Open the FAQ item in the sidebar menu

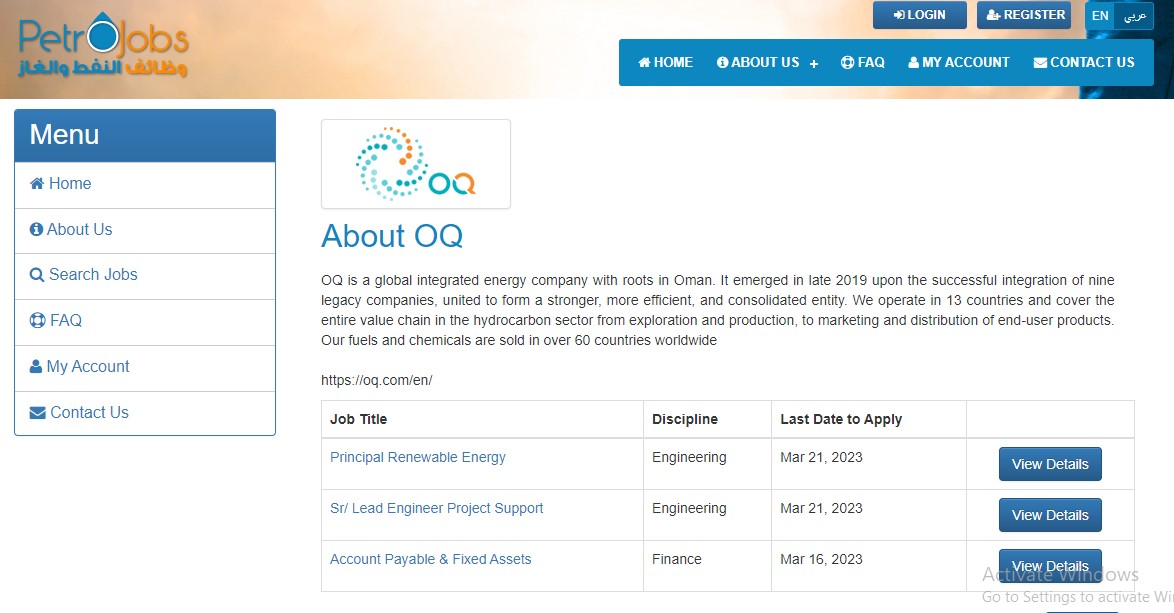[x=65, y=321]
